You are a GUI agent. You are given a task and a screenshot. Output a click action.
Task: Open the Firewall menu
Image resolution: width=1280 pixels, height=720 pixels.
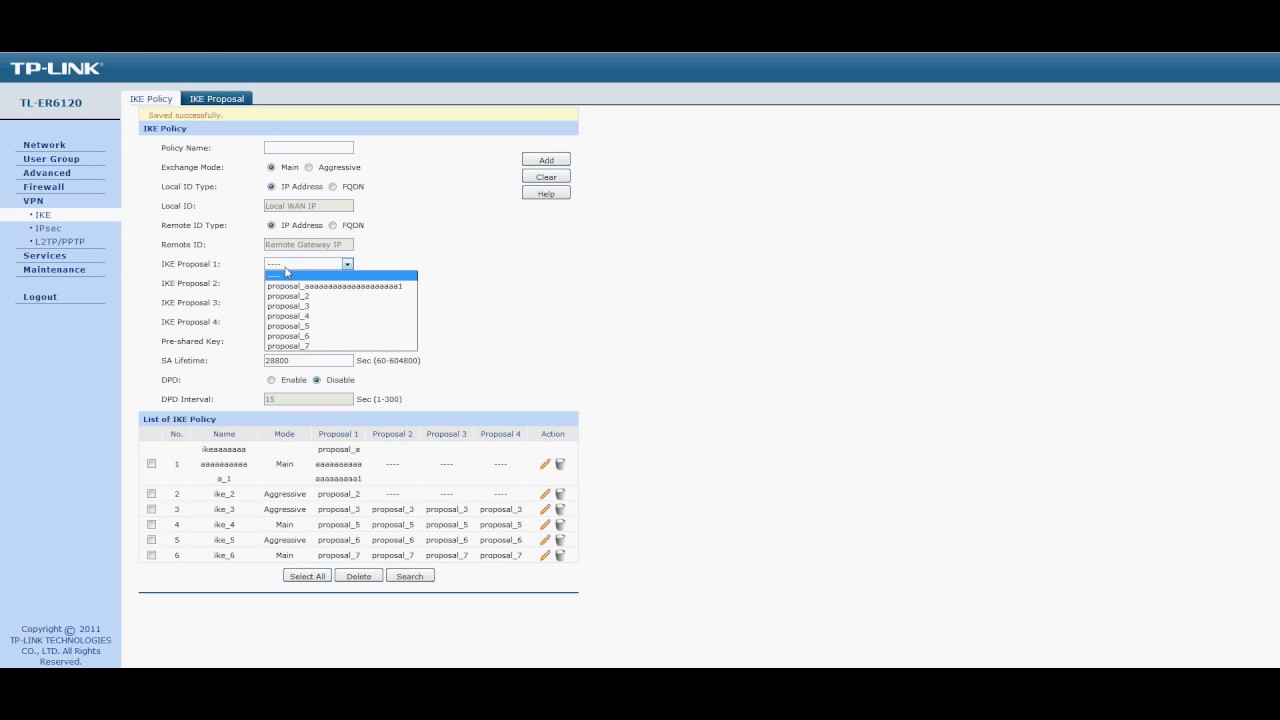point(44,187)
